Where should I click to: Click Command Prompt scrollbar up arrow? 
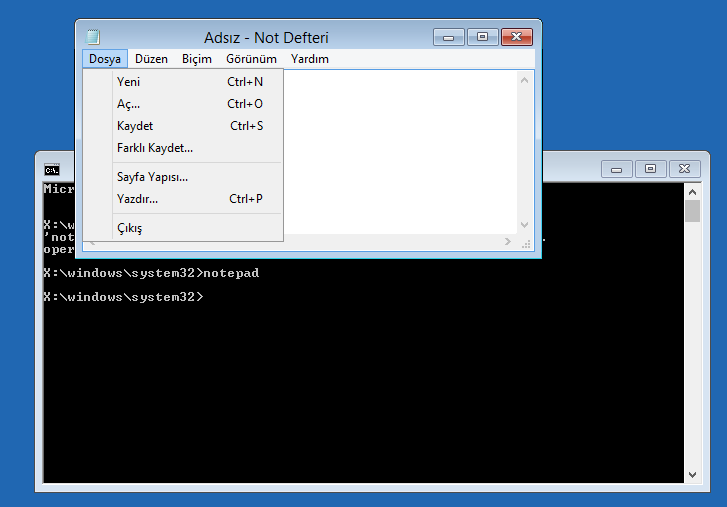pyautogui.click(x=693, y=192)
